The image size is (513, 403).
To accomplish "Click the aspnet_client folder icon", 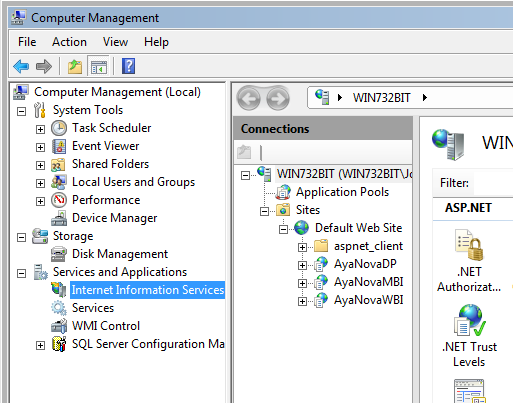I will pyautogui.click(x=321, y=246).
